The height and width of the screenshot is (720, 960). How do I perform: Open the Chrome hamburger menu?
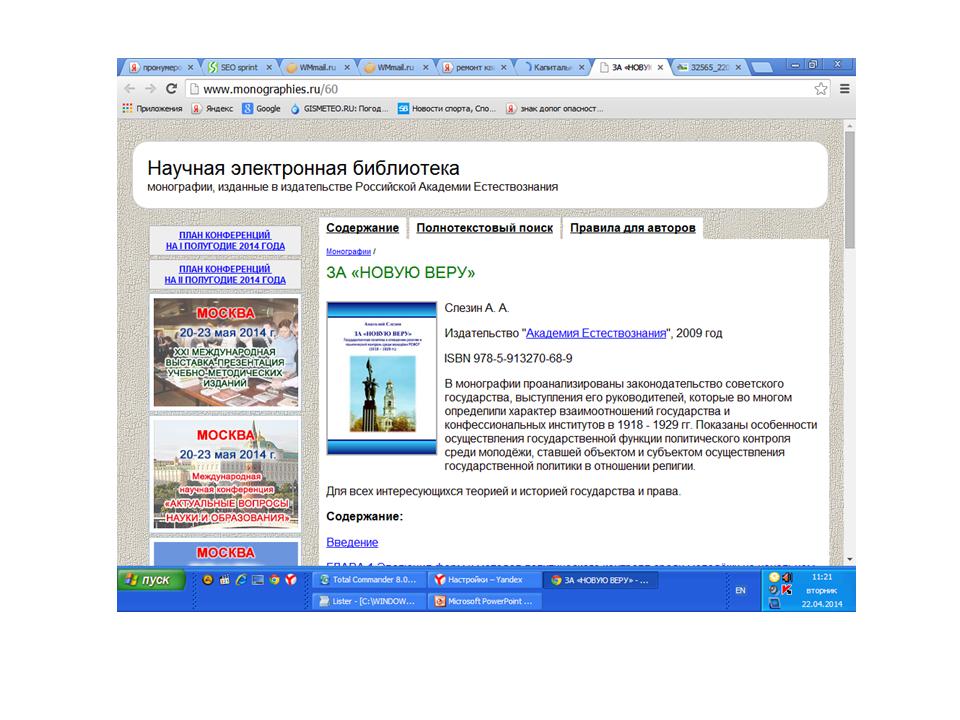click(844, 88)
